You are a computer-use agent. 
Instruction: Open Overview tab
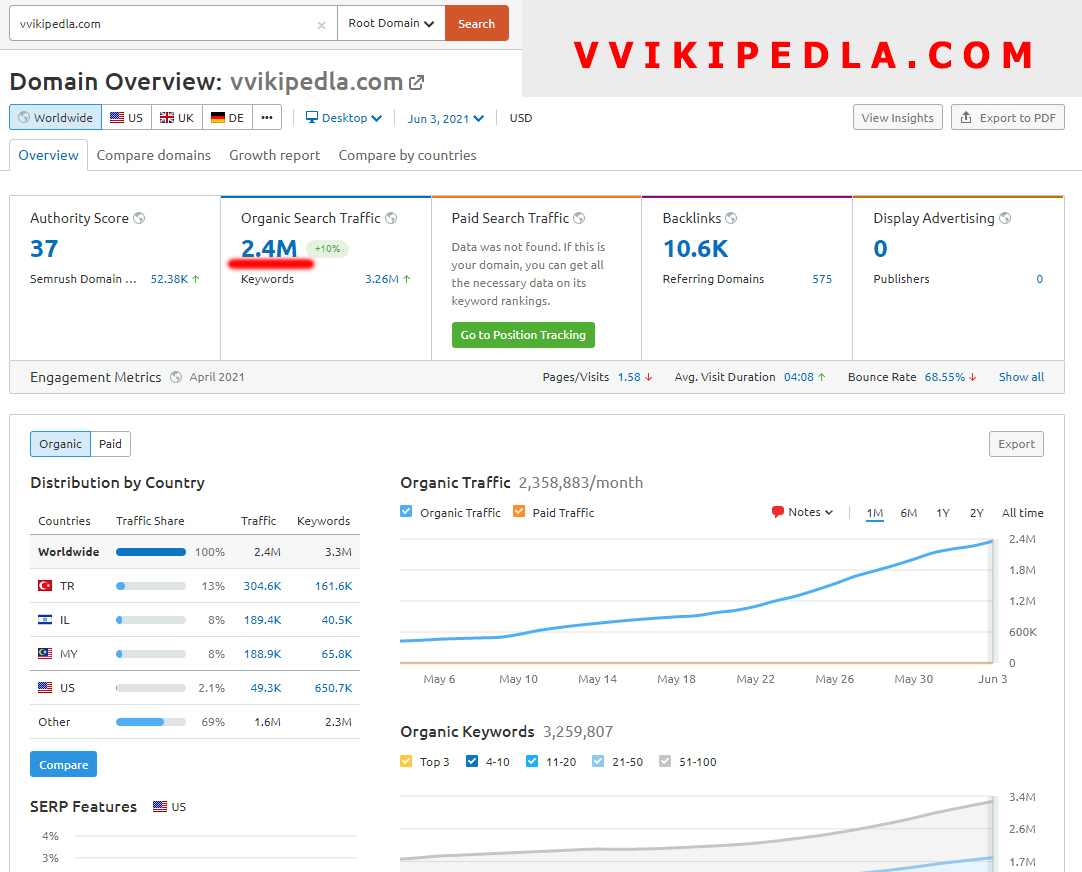48,155
